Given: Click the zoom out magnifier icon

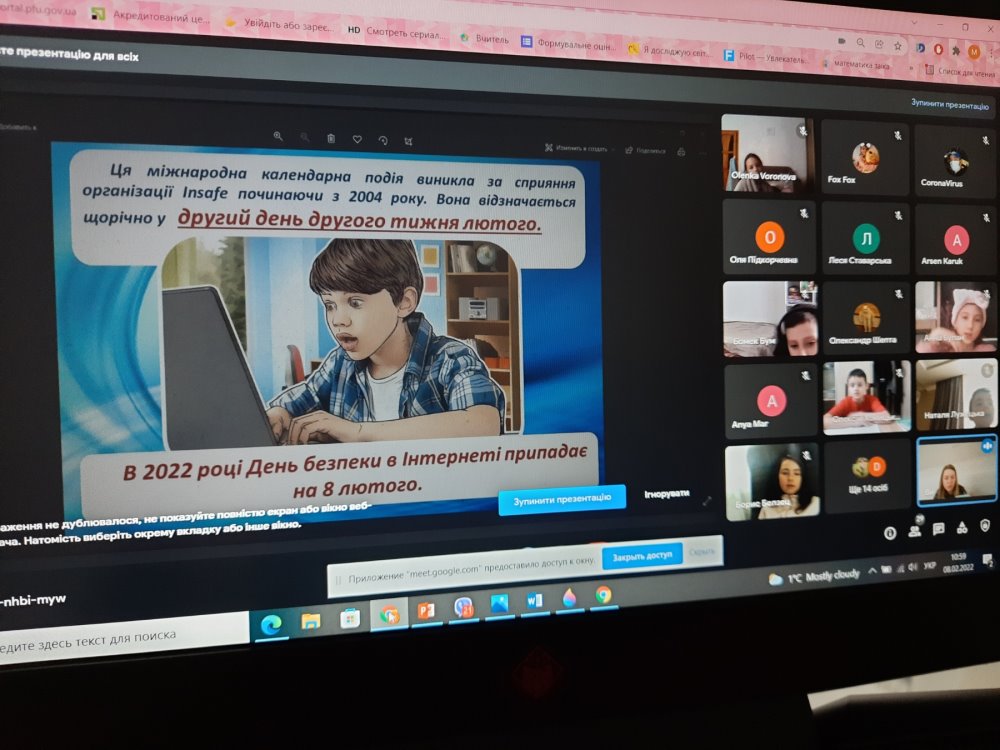Looking at the screenshot, I should (305, 137).
